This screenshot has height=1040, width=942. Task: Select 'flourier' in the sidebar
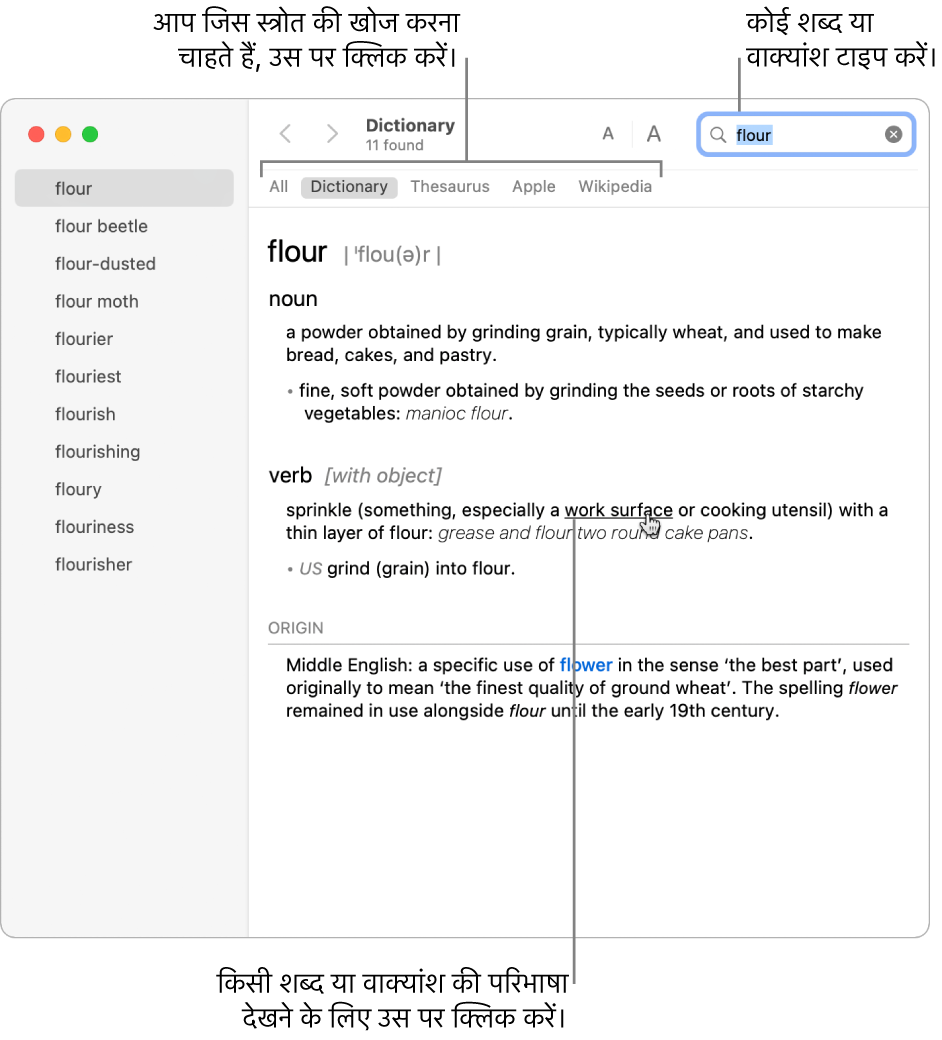[x=84, y=339]
